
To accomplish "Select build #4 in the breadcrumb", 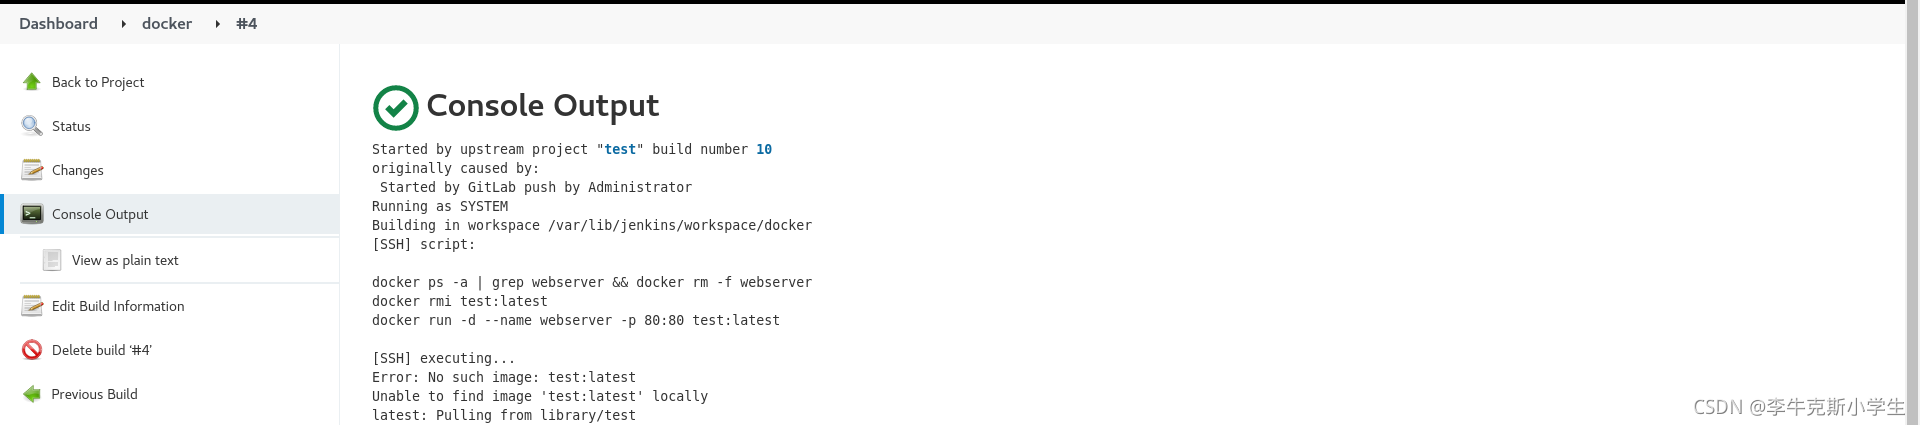I will 247,24.
